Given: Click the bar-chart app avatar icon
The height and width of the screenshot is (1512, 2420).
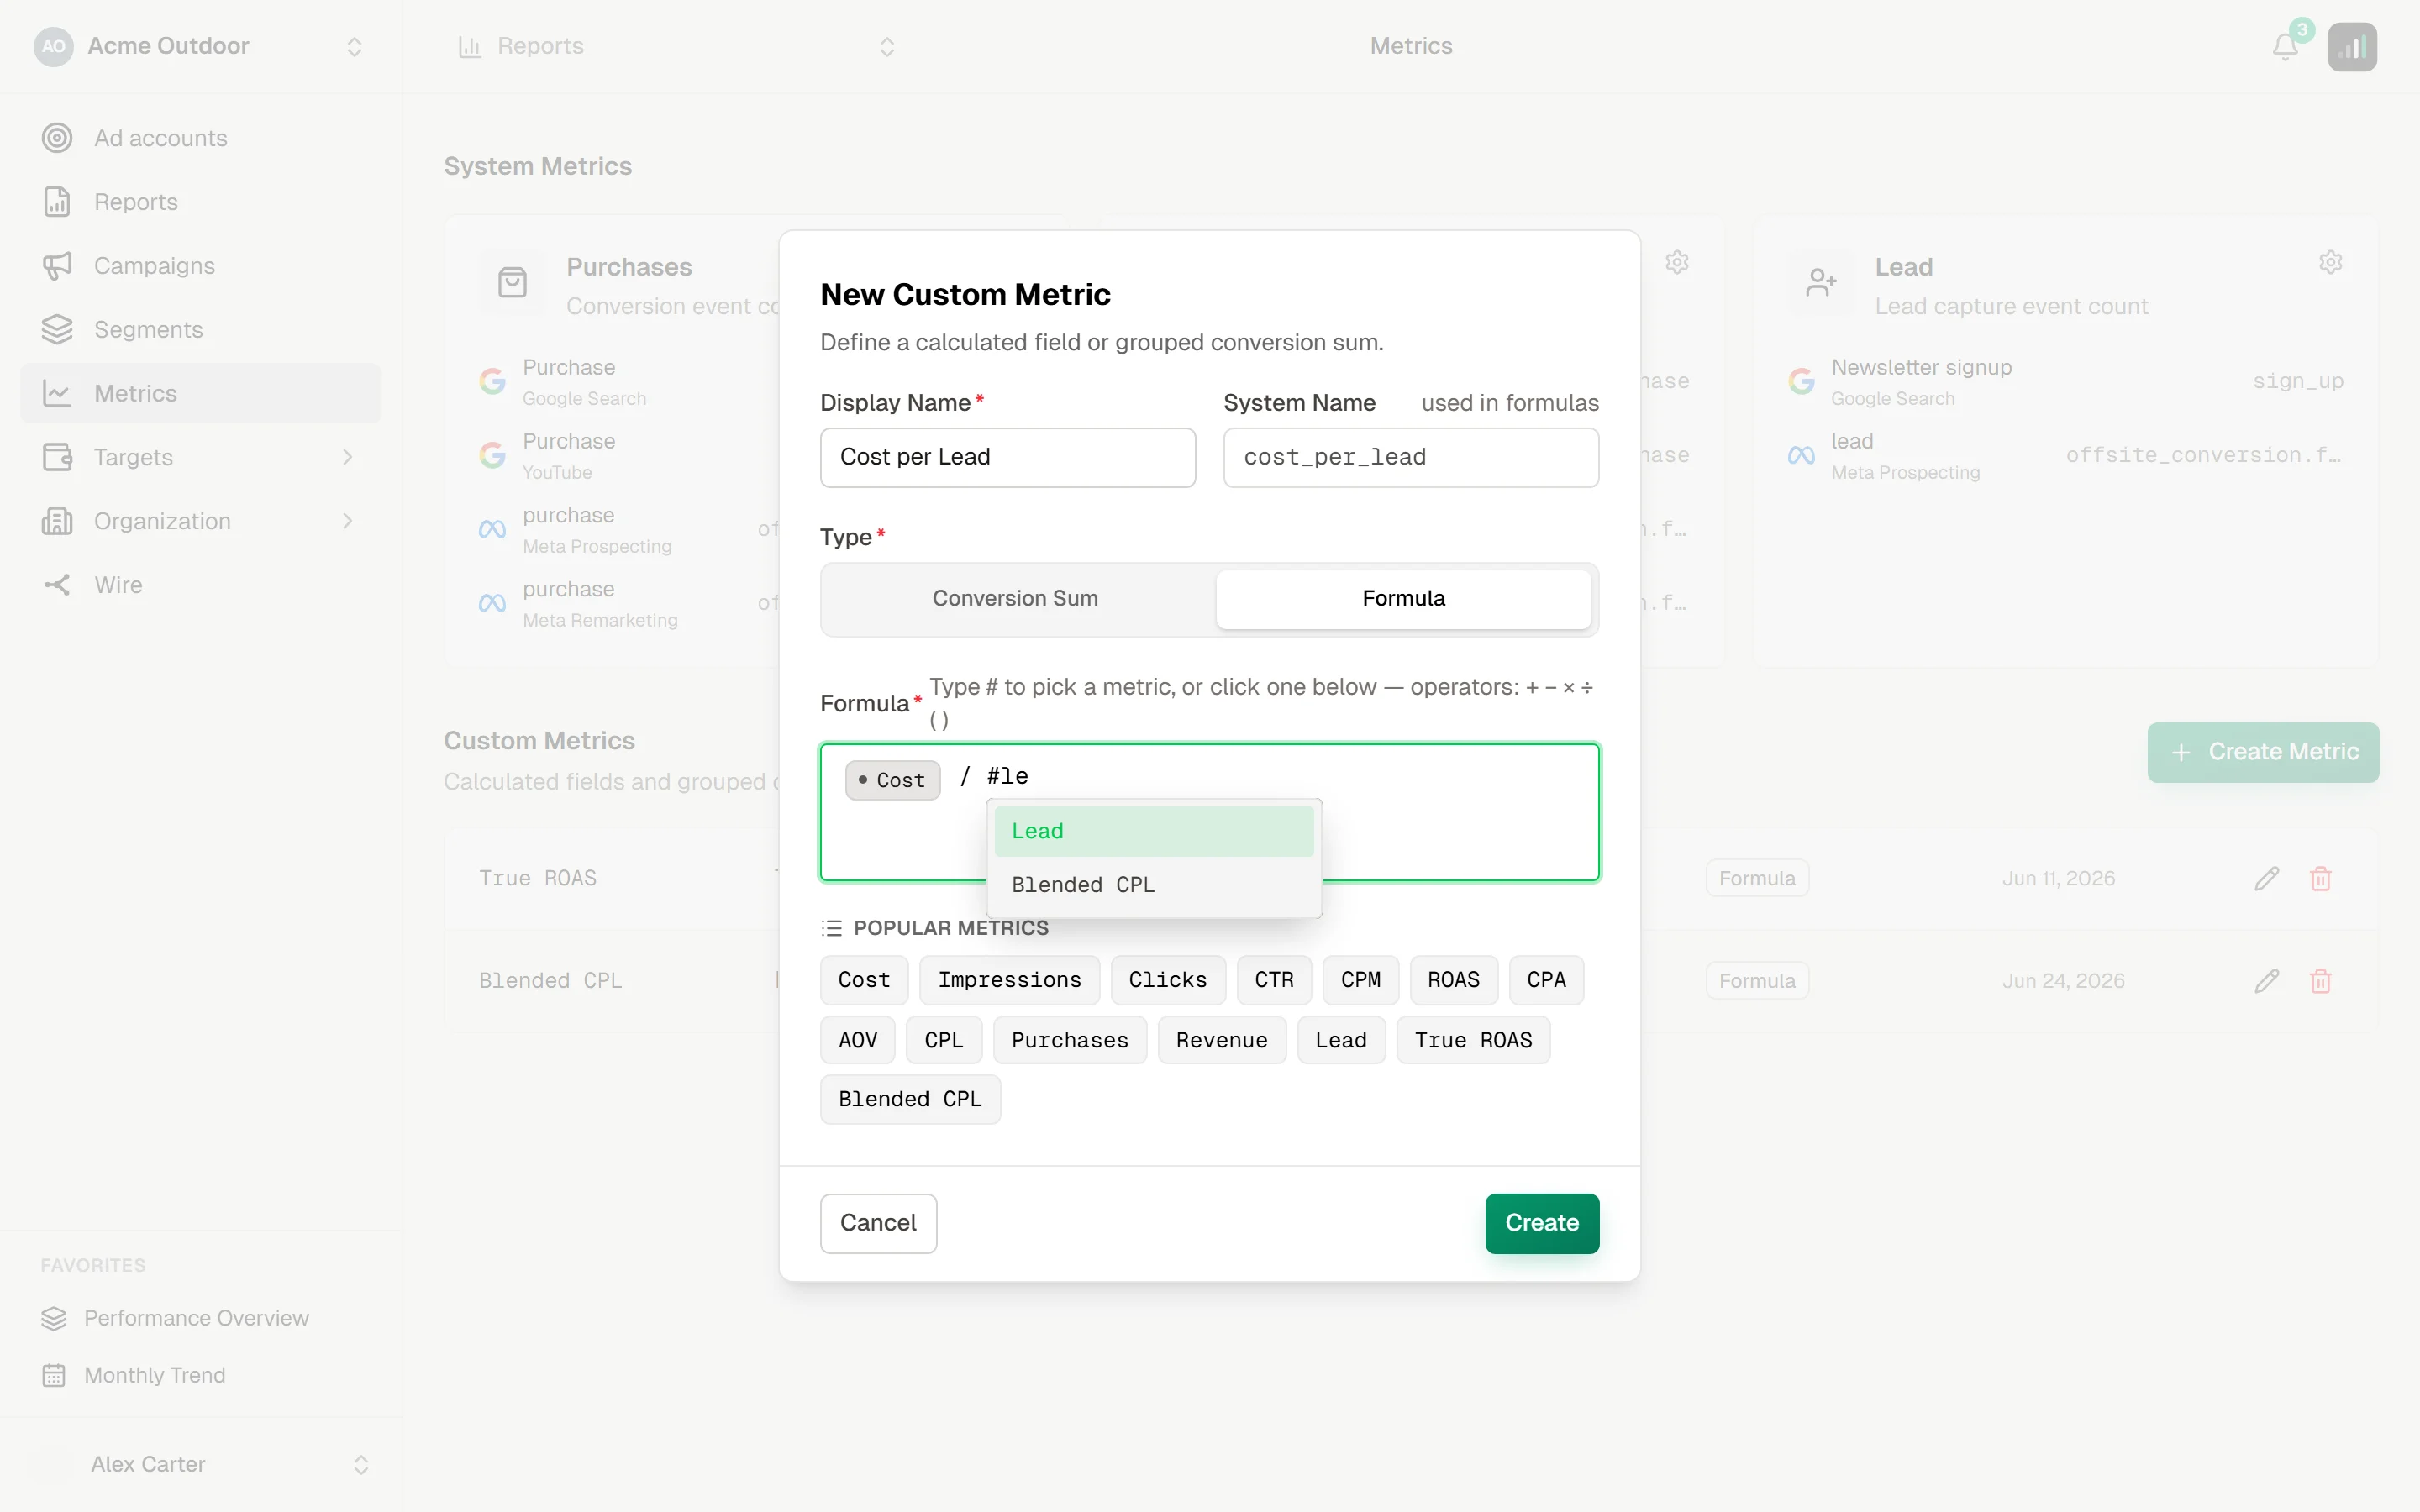Looking at the screenshot, I should pyautogui.click(x=2352, y=47).
